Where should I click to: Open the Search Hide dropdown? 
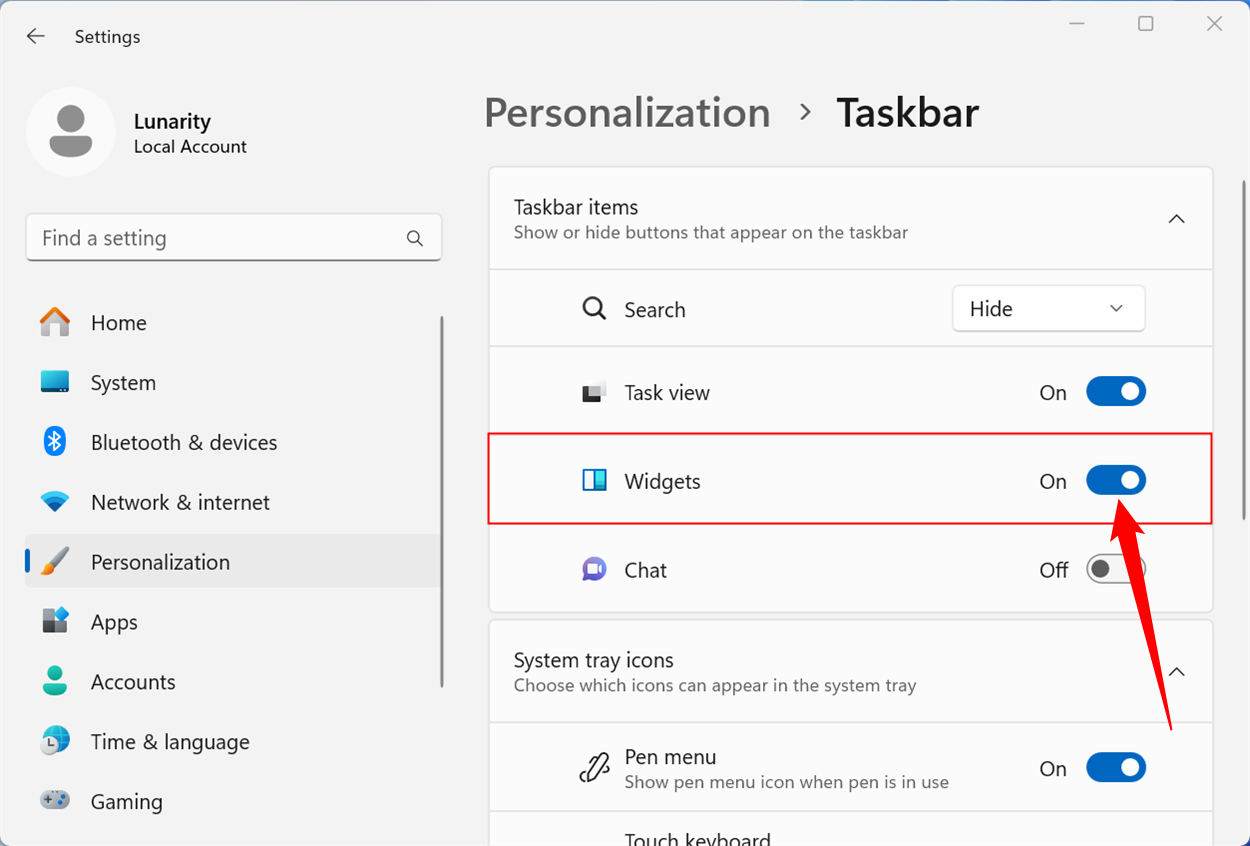click(1048, 309)
